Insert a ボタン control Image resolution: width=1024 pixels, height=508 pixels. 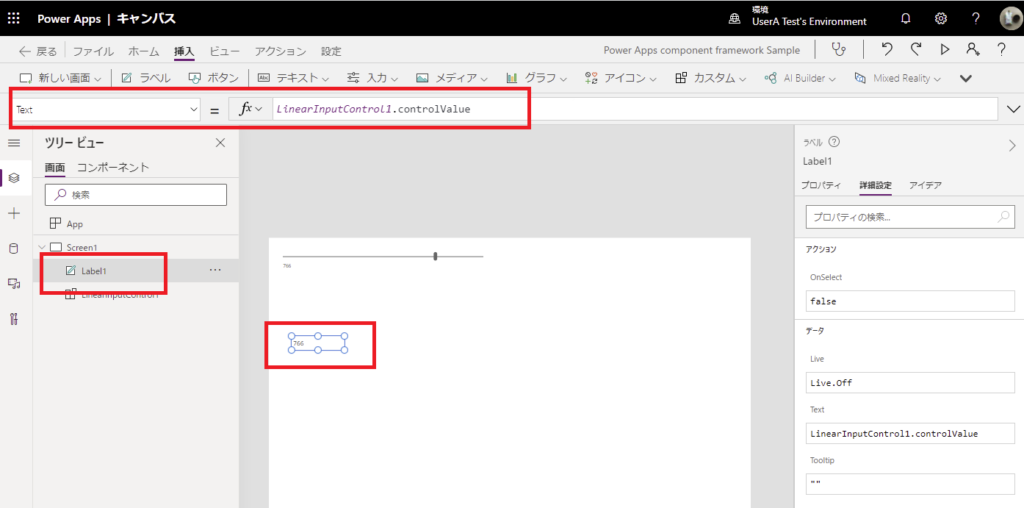tap(214, 78)
